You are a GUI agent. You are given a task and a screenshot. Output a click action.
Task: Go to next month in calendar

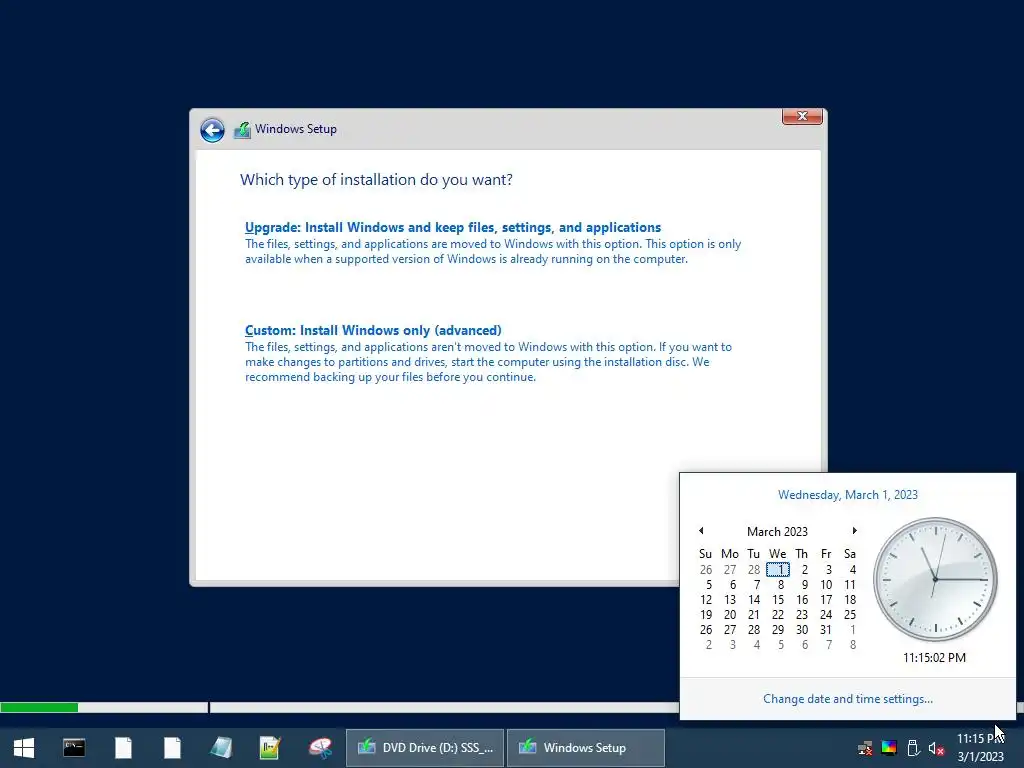pos(854,531)
